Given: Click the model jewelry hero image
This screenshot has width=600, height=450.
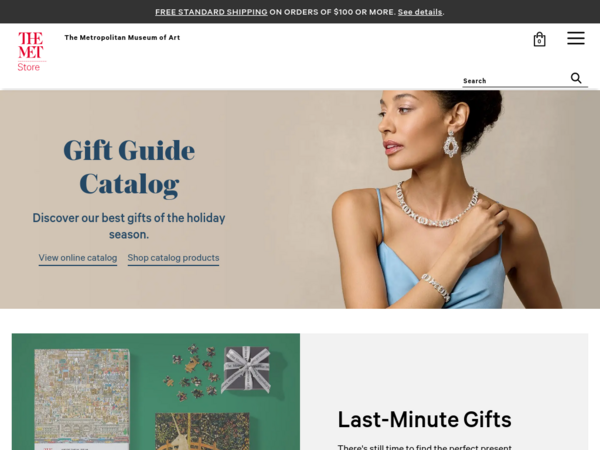Looking at the screenshot, I should (444, 199).
